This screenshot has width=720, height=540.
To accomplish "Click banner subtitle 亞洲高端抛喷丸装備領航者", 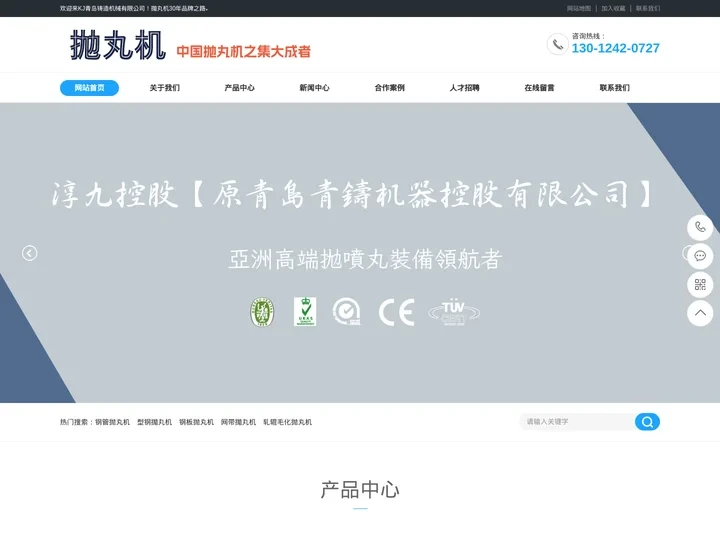I will point(365,259).
